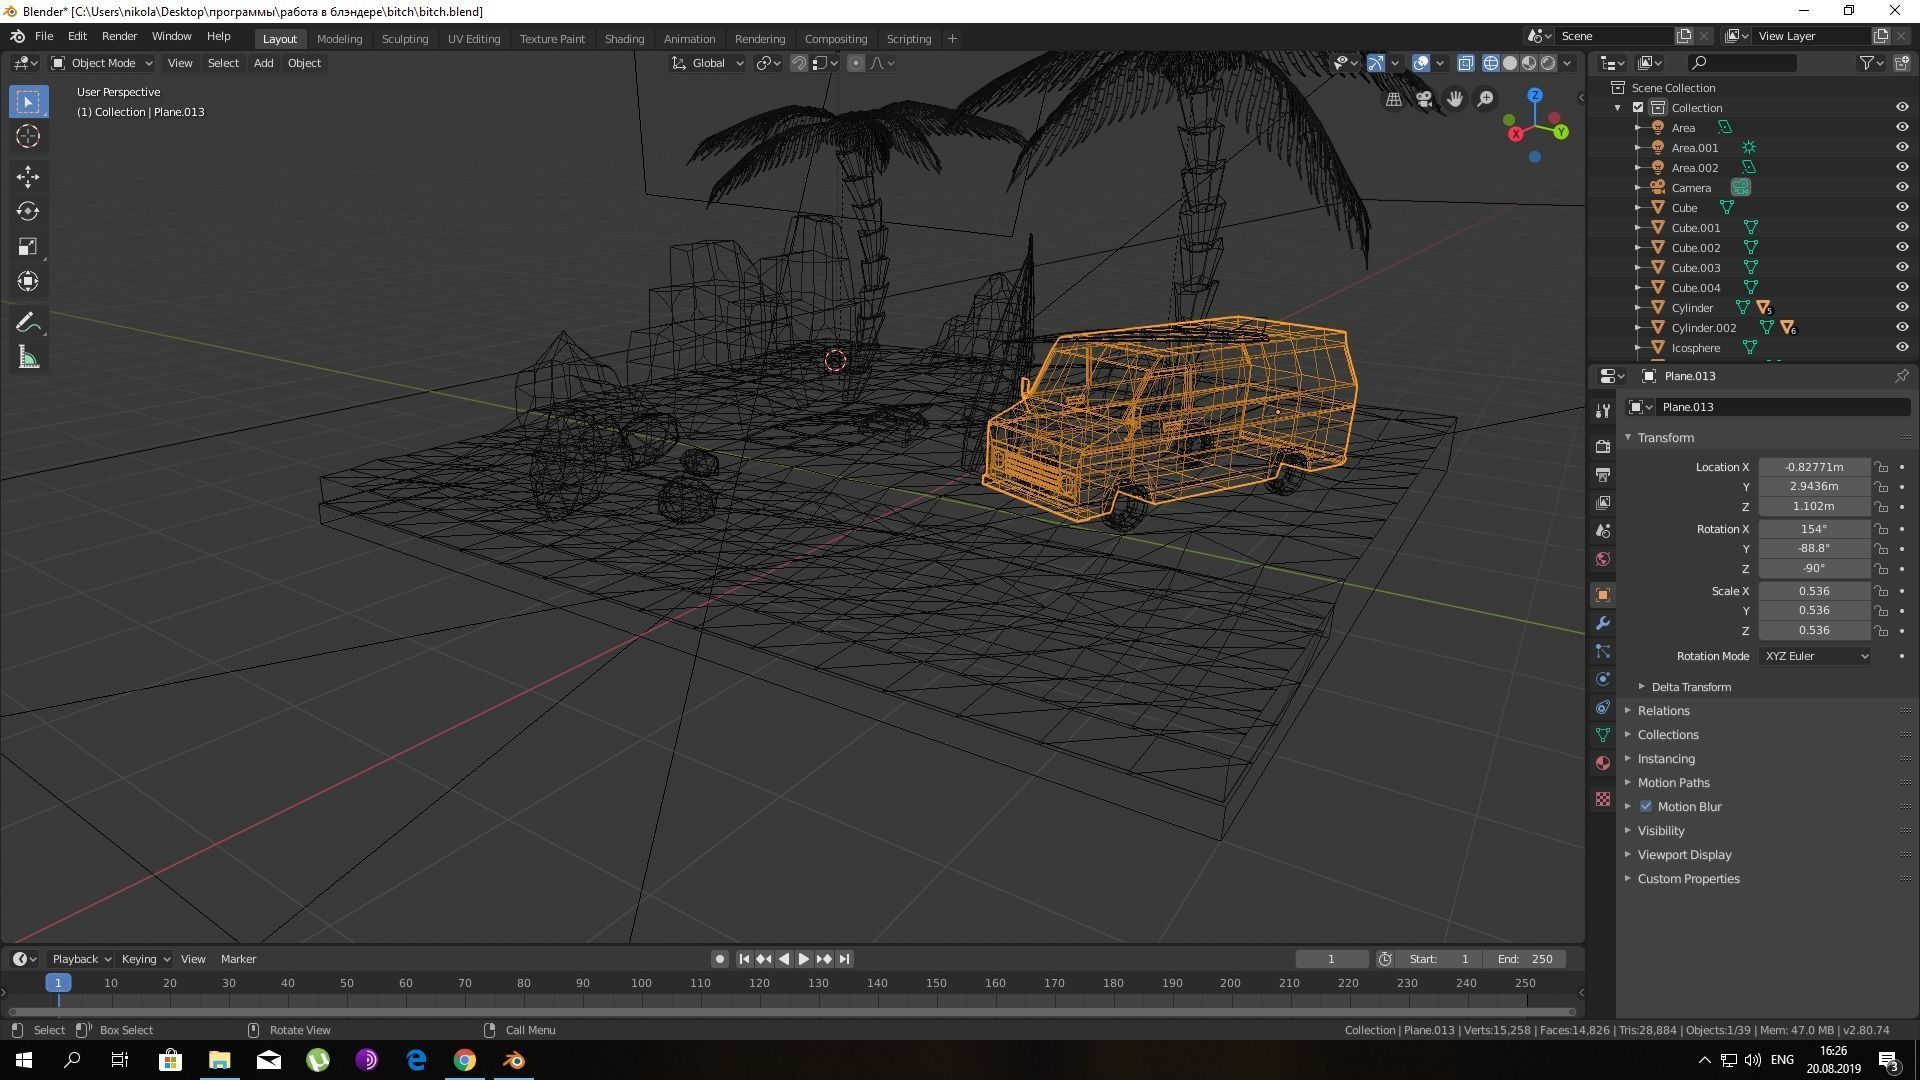
Task: Open the Add menu in viewport header
Action: [263, 63]
